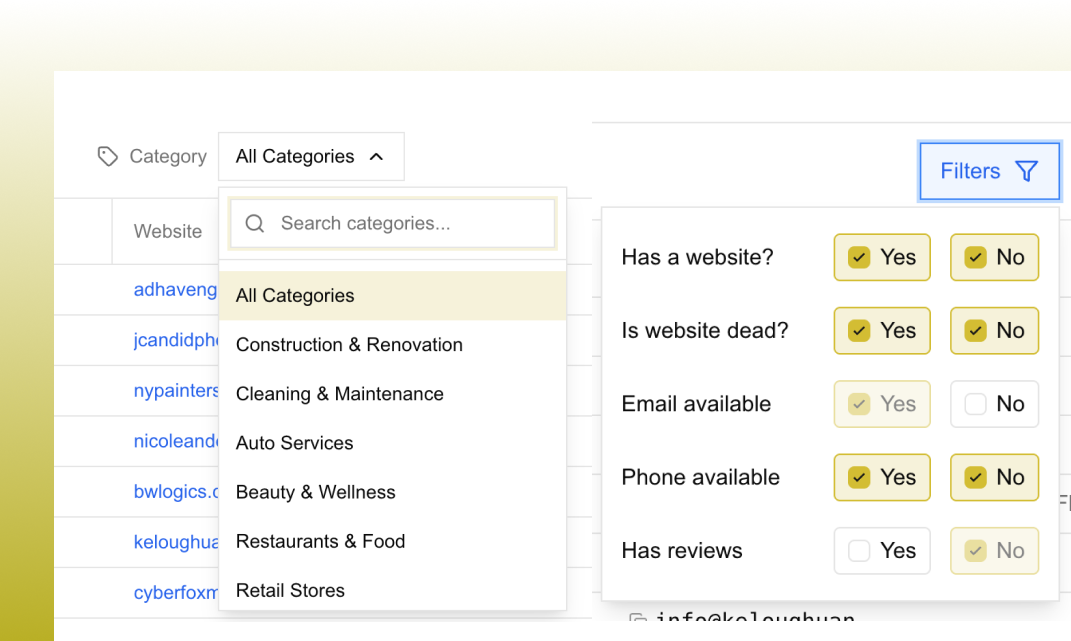Open the Filters panel button
Screen dimensions: 1071x641
click(x=989, y=171)
